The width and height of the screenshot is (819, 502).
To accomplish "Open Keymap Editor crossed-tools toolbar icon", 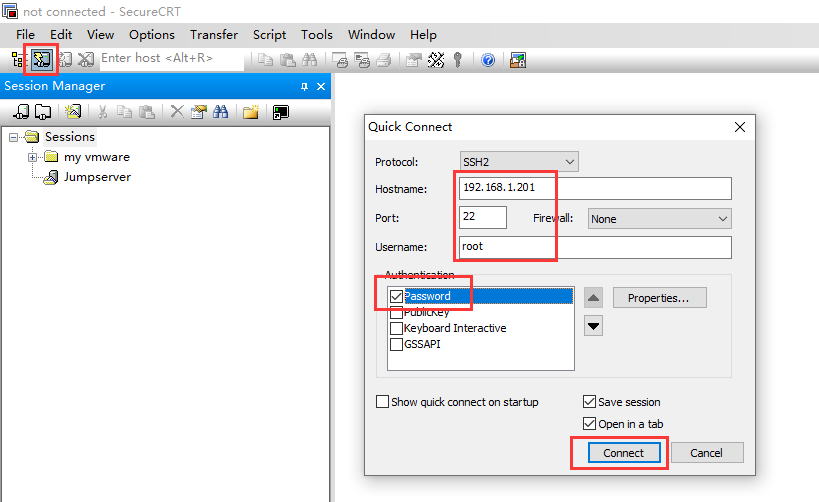I will (436, 60).
